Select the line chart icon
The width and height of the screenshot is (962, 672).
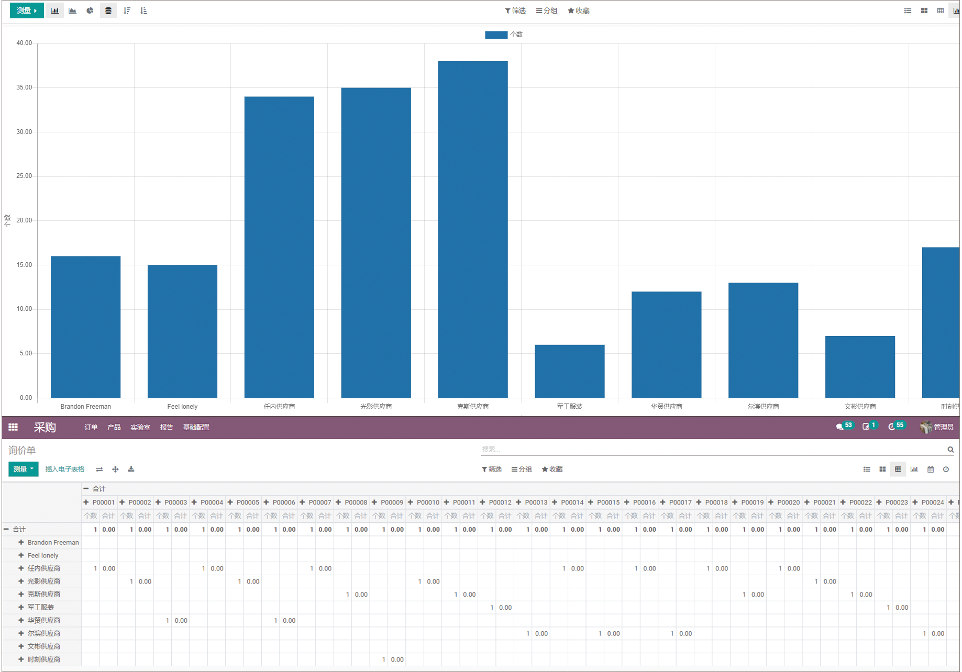coord(73,11)
